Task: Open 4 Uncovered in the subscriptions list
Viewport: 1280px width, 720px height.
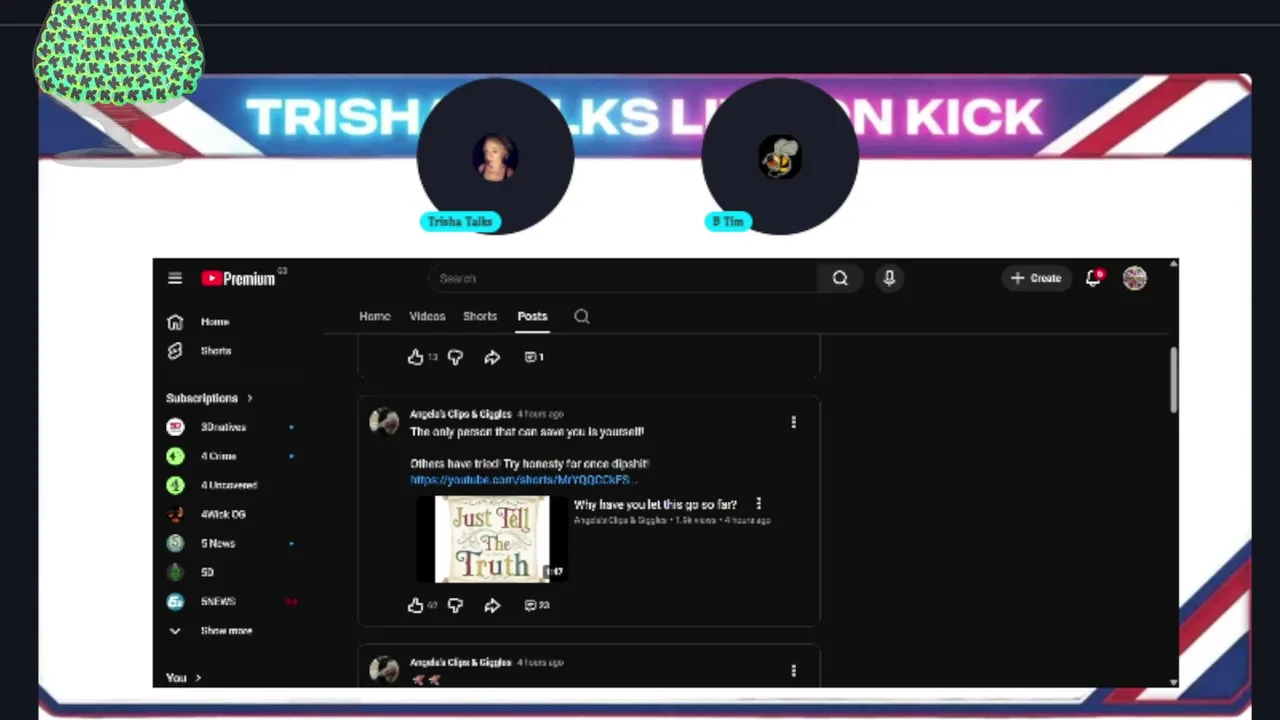Action: tap(229, 485)
